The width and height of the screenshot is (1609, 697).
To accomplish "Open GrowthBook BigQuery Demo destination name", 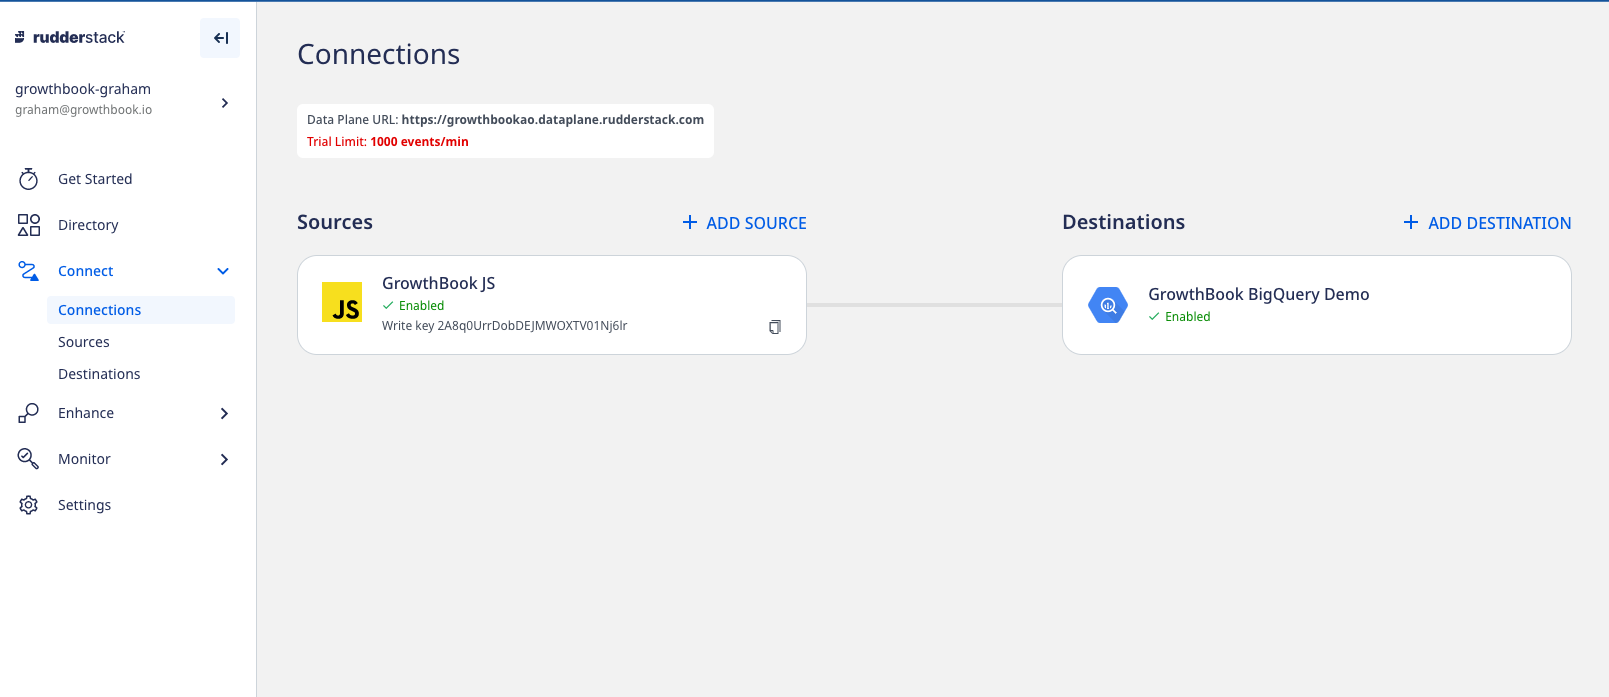I will click(x=1259, y=294).
